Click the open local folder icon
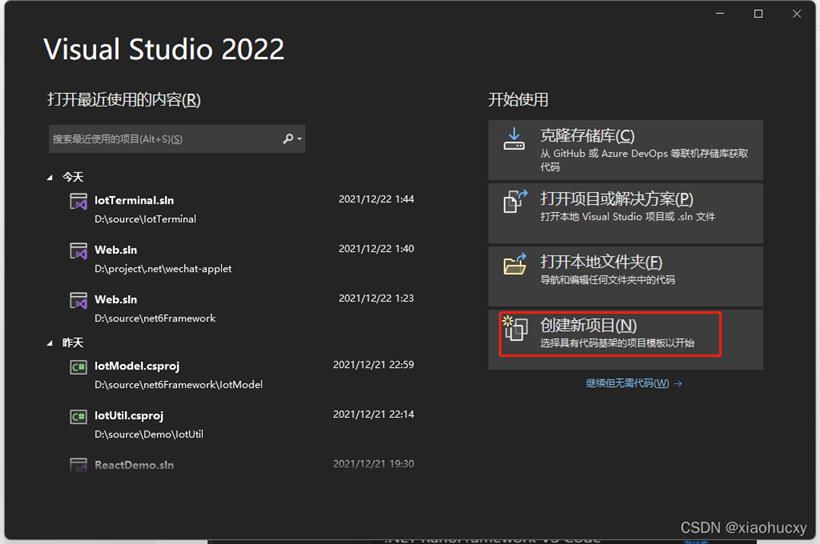 coord(514,265)
